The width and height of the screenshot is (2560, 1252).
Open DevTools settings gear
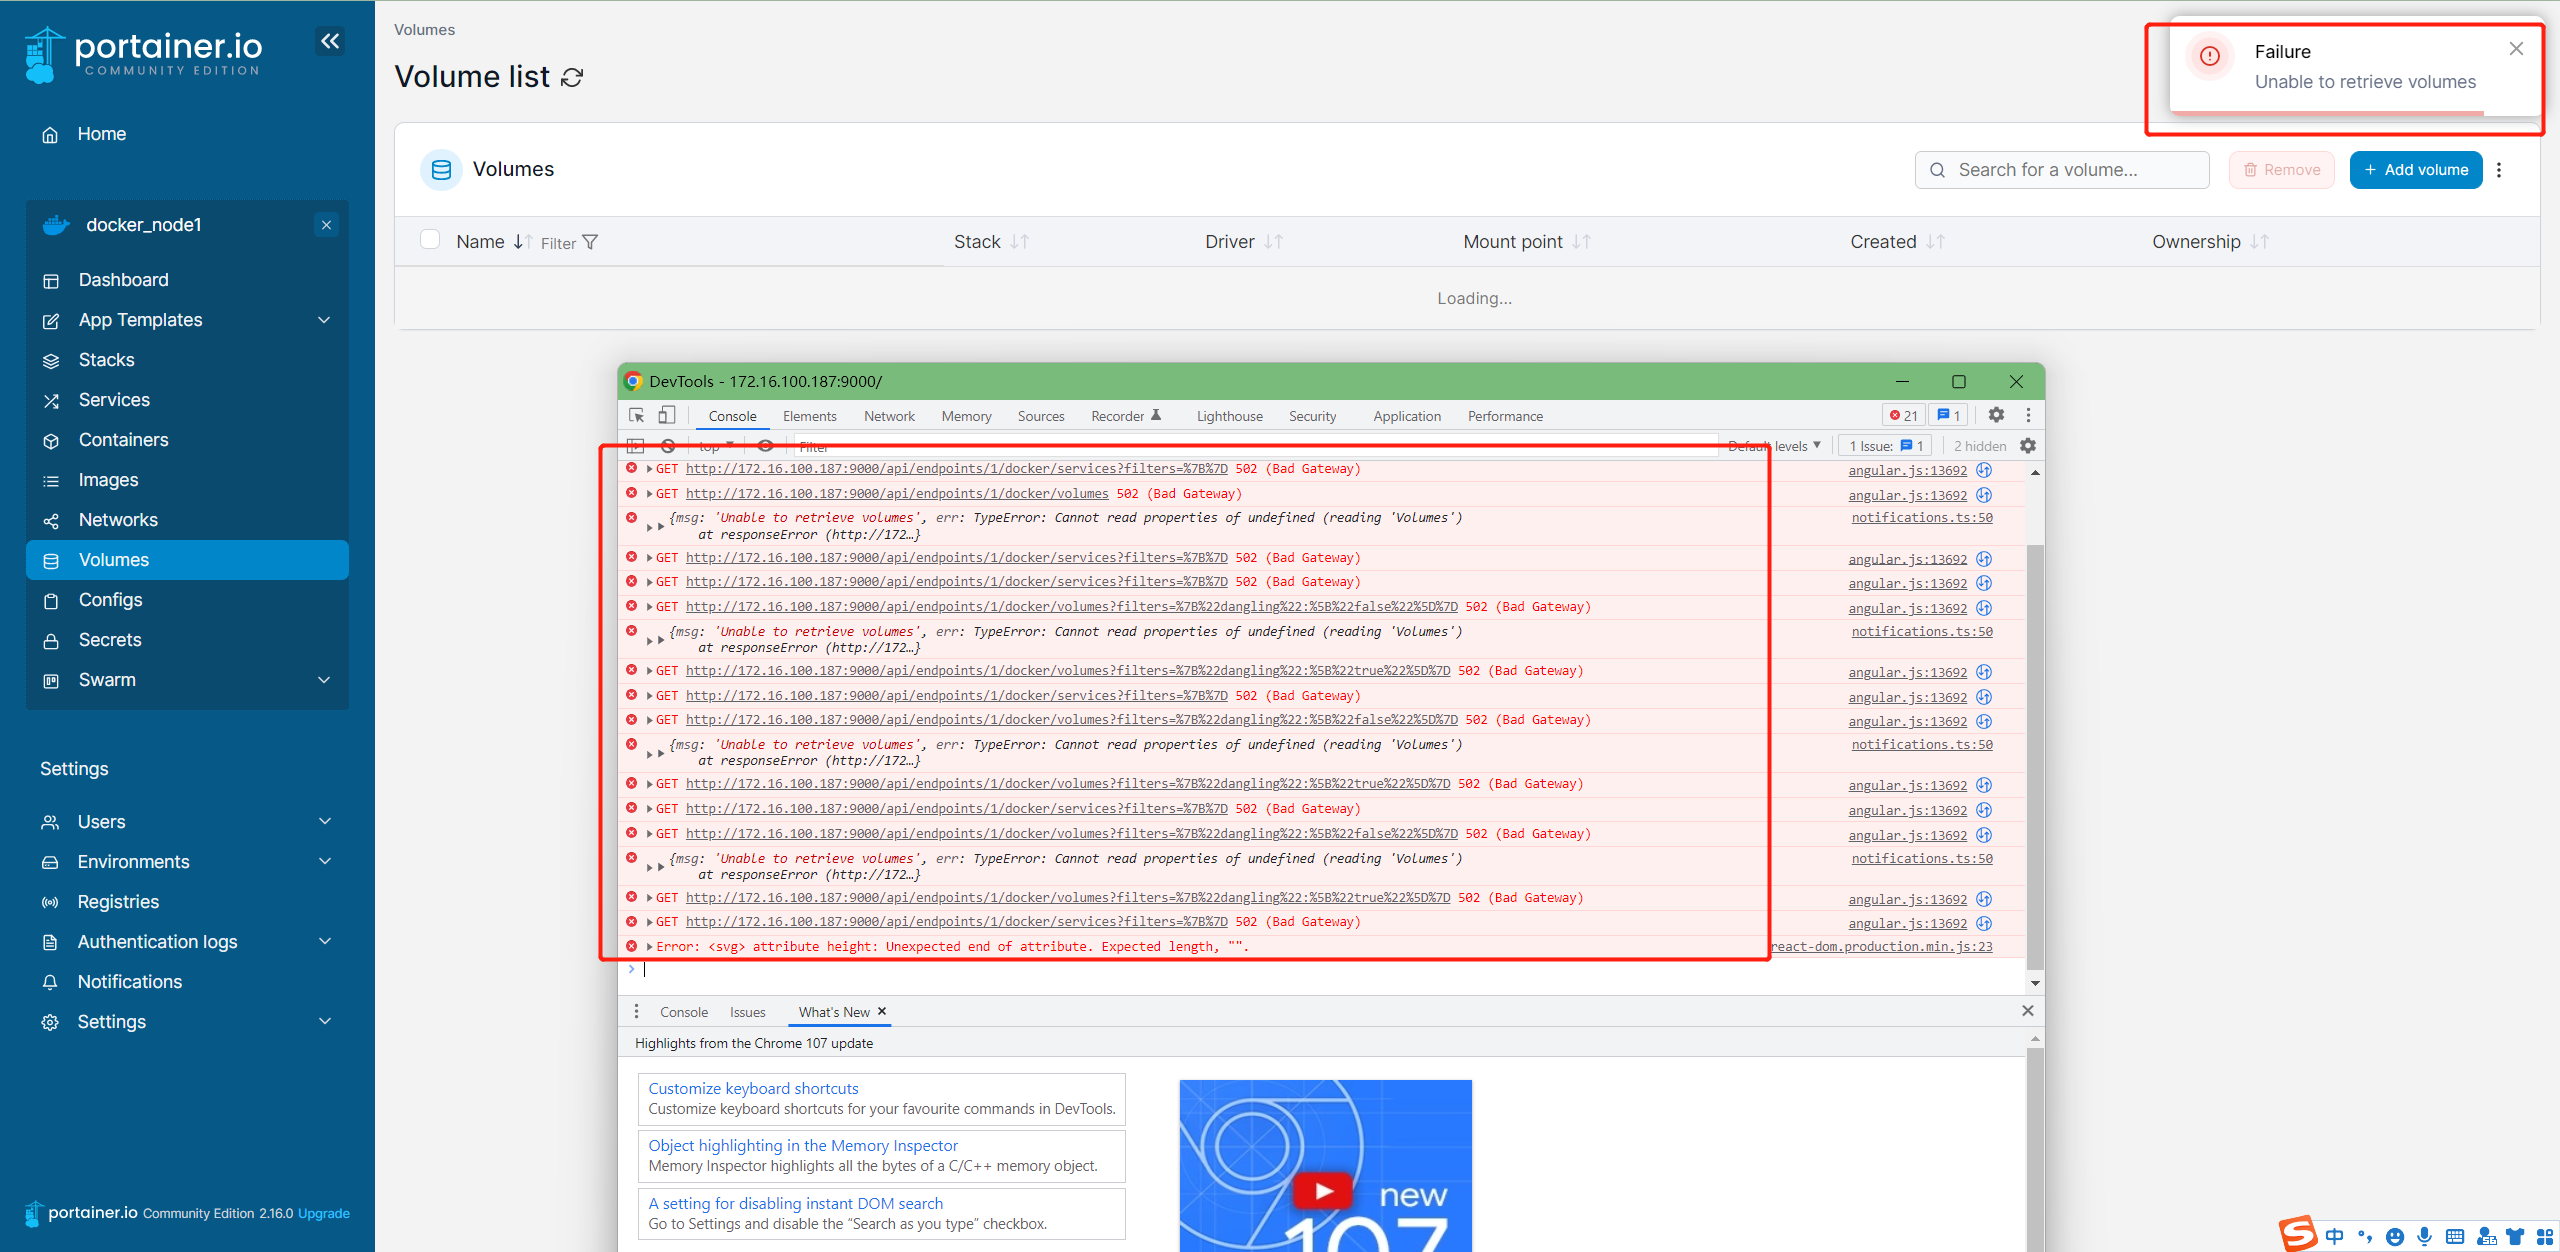(1996, 415)
